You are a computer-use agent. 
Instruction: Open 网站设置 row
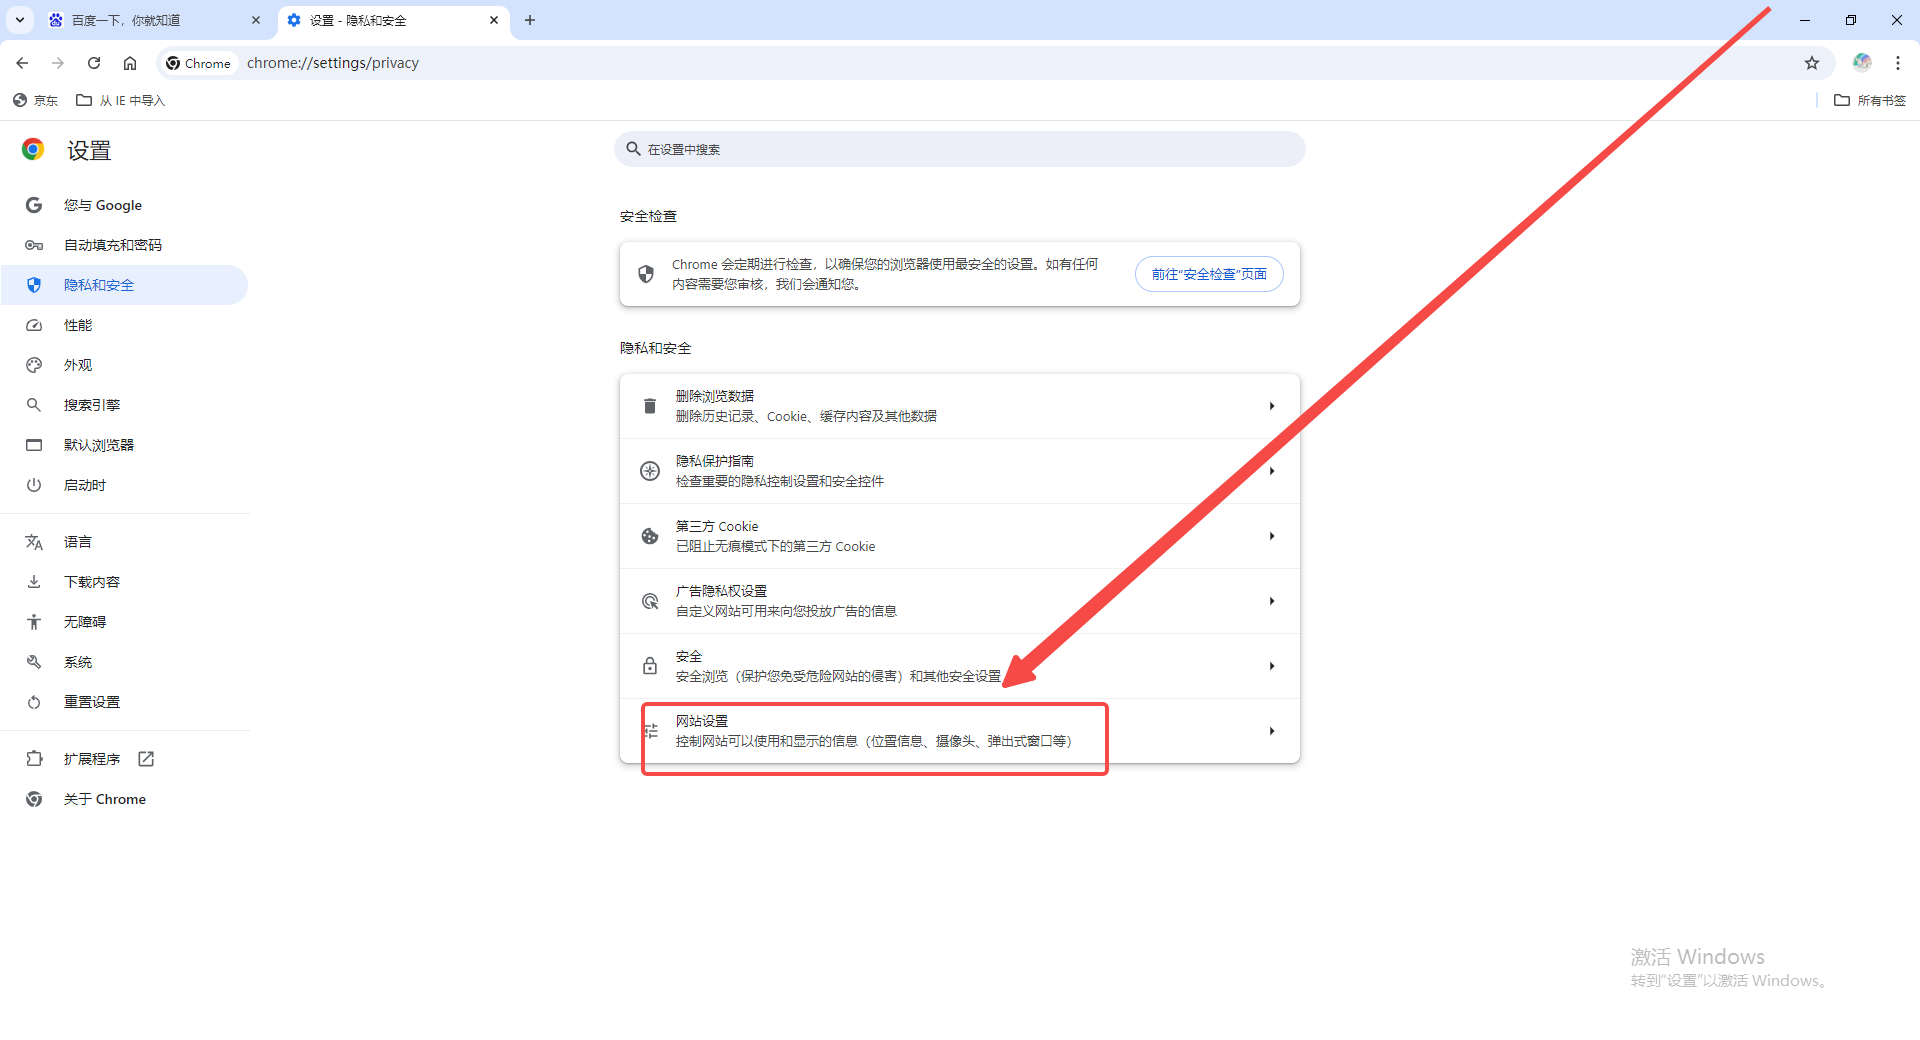(x=960, y=731)
